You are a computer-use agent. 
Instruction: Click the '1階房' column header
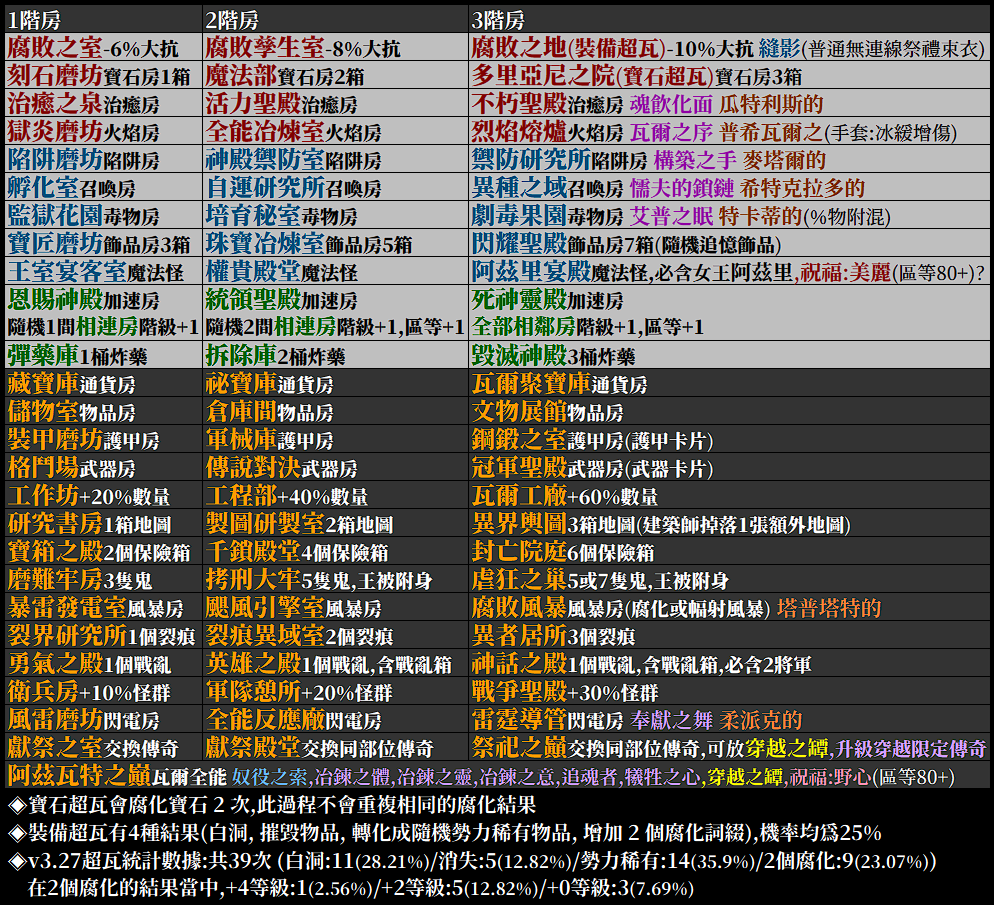click(103, 20)
